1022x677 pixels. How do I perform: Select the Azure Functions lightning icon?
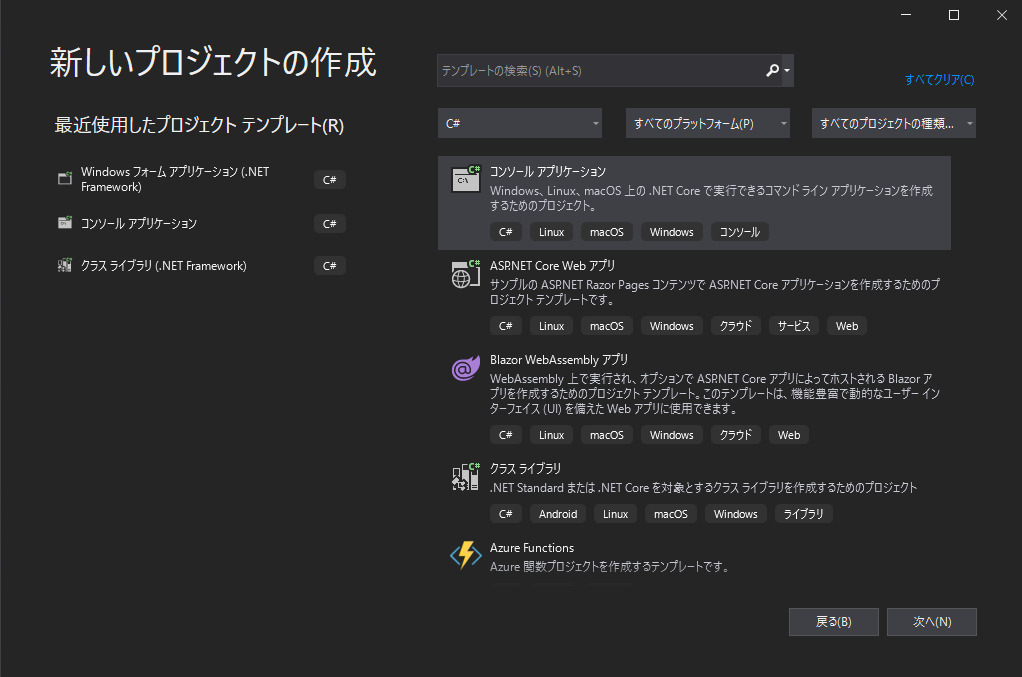465,556
